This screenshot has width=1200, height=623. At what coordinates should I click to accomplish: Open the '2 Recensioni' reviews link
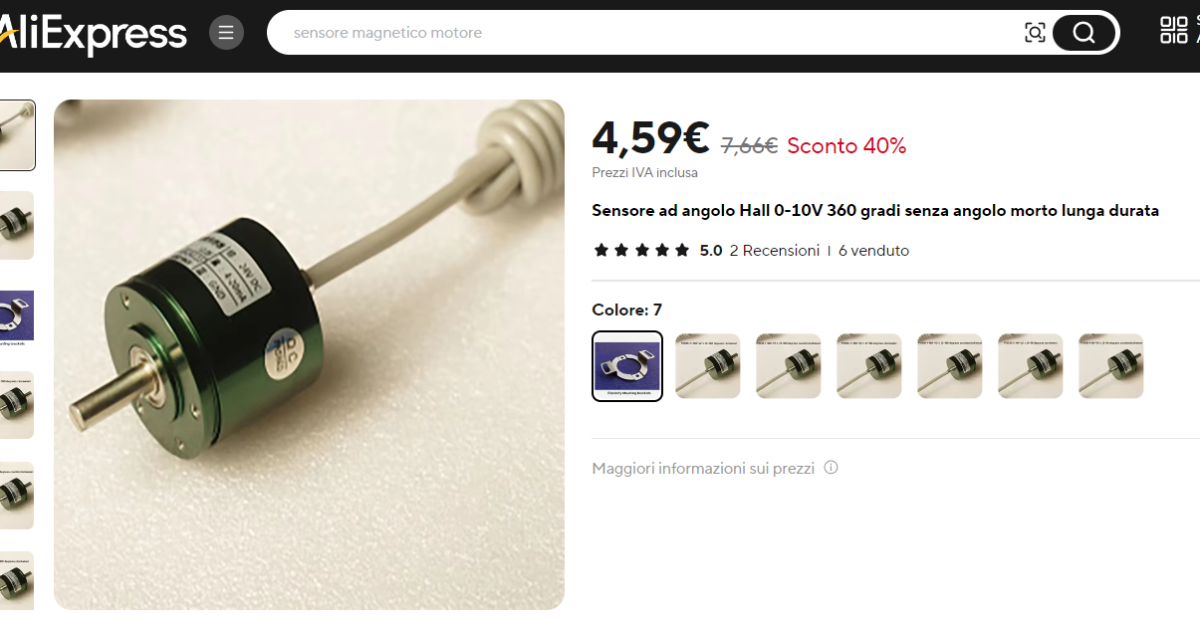774,250
